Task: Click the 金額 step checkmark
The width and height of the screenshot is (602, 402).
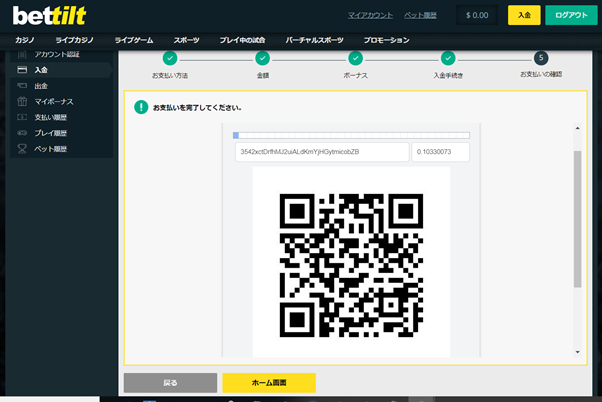Action: 263,58
